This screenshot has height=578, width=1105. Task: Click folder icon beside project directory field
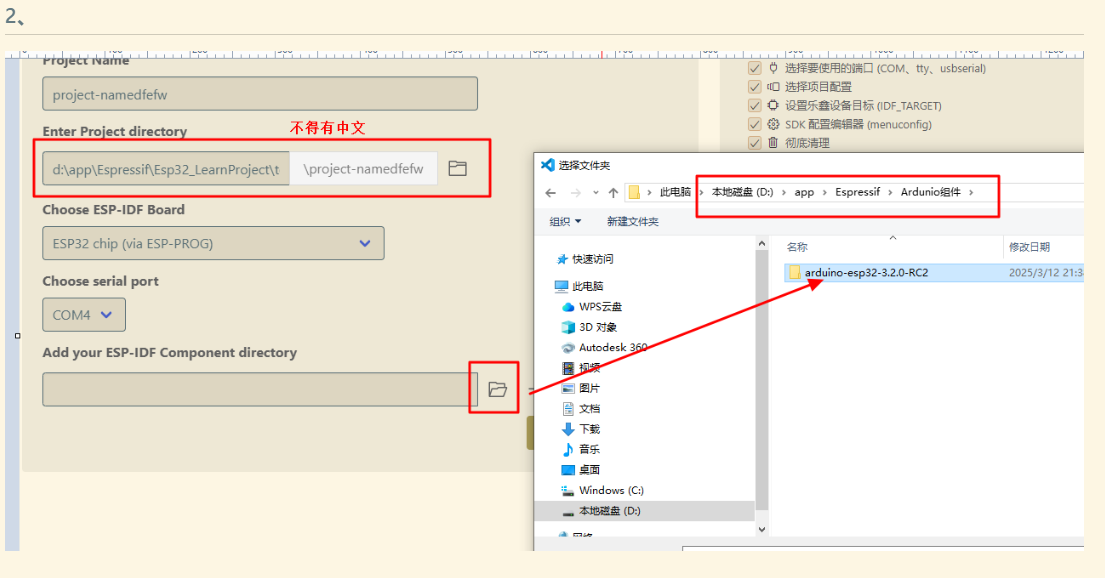point(458,167)
